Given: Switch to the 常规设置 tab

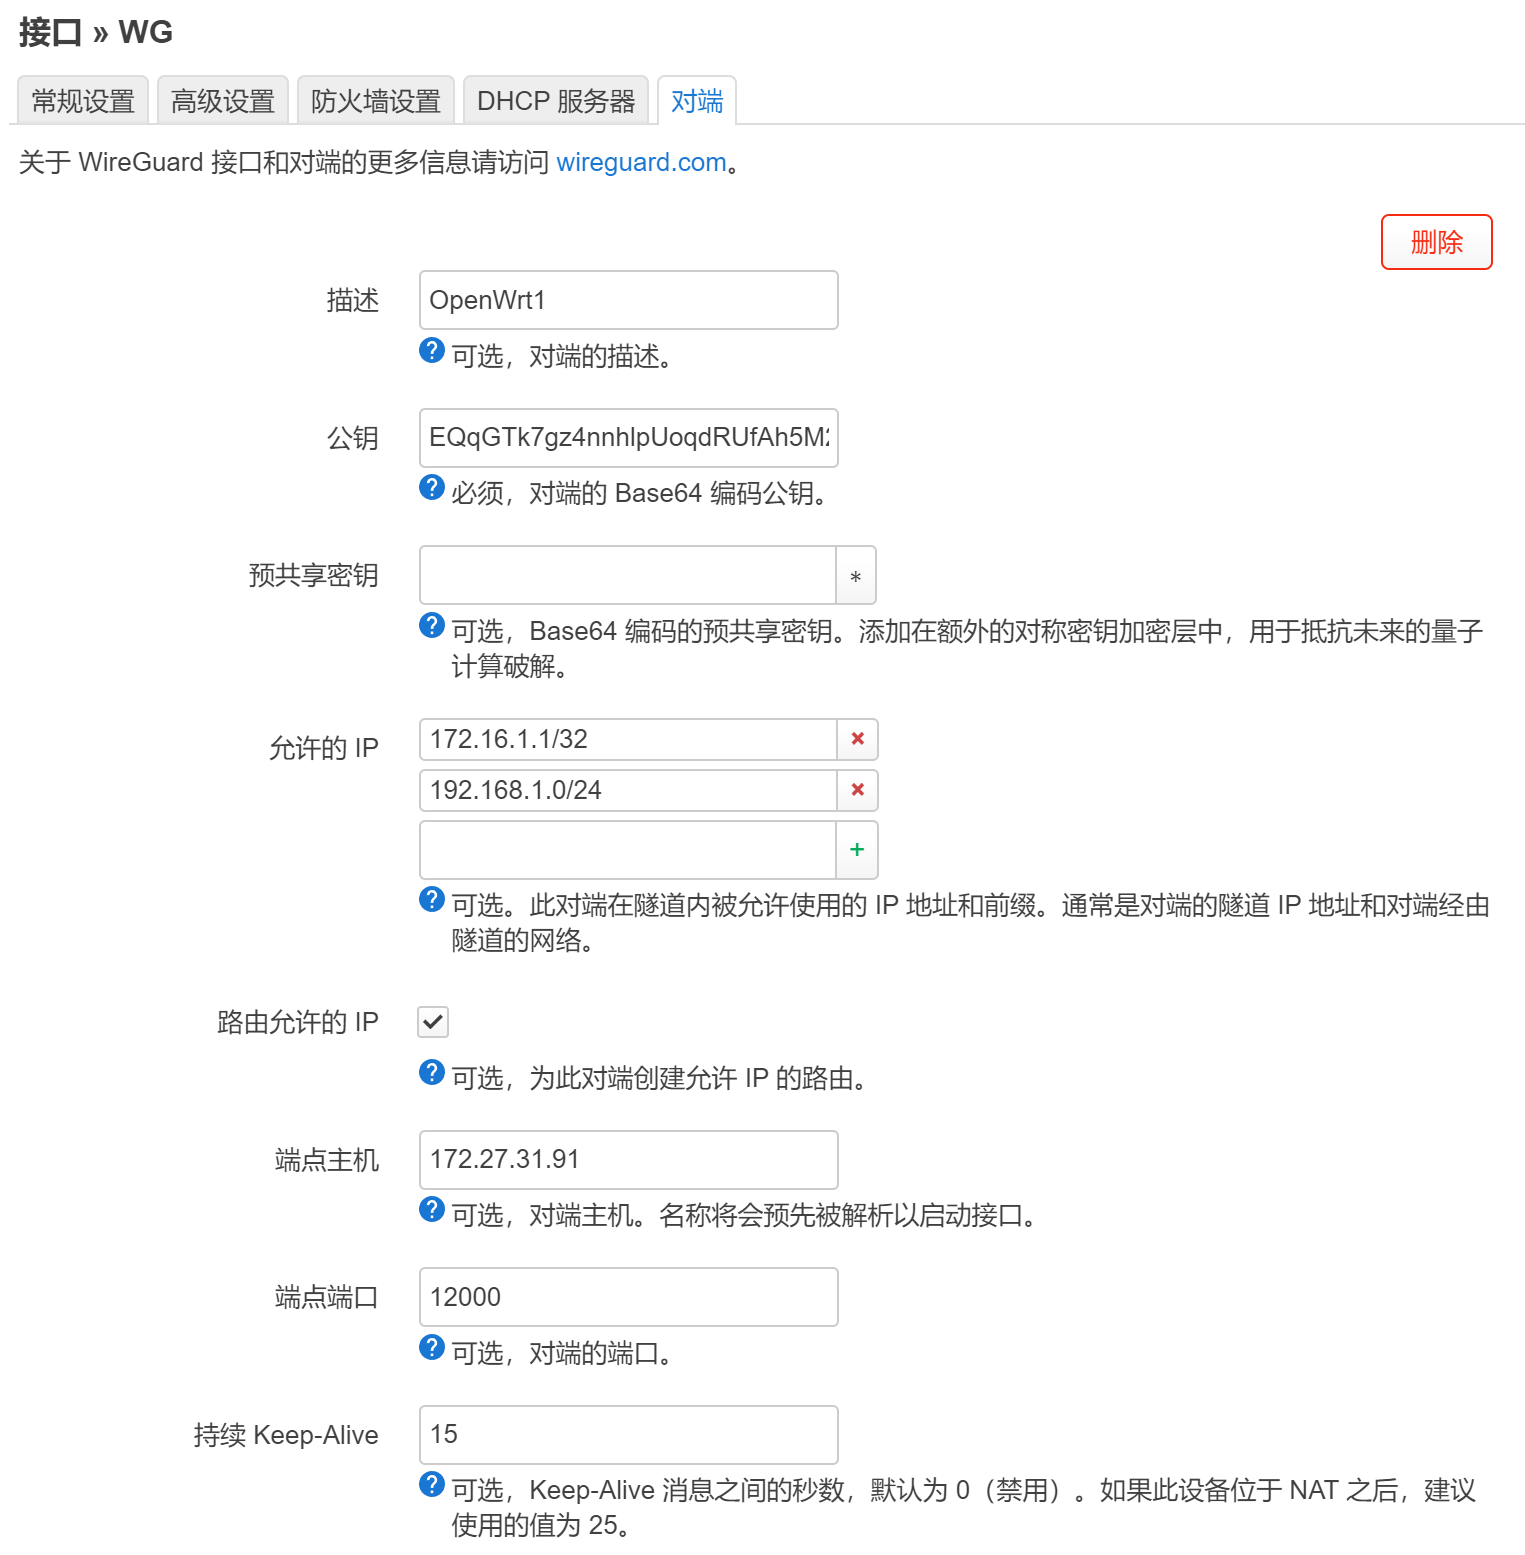Looking at the screenshot, I should [x=83, y=101].
